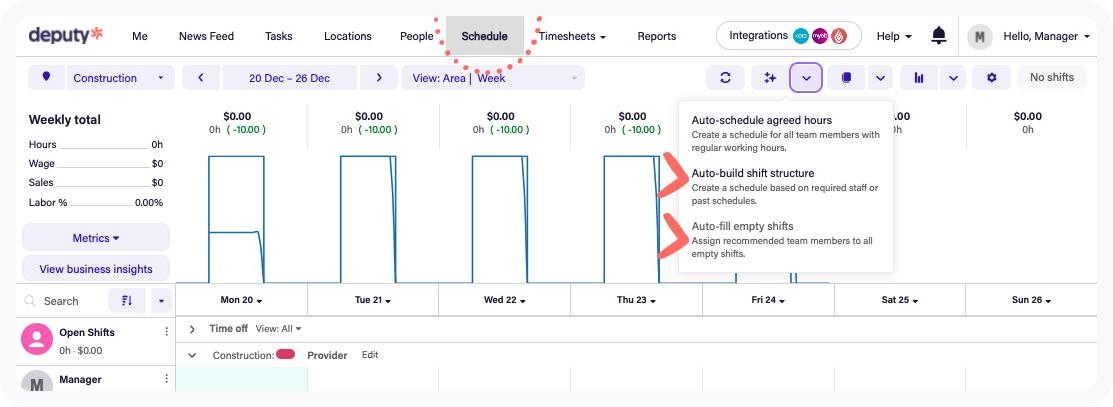1113x407 pixels.
Task: Go to previous week arrow
Action: (x=201, y=78)
